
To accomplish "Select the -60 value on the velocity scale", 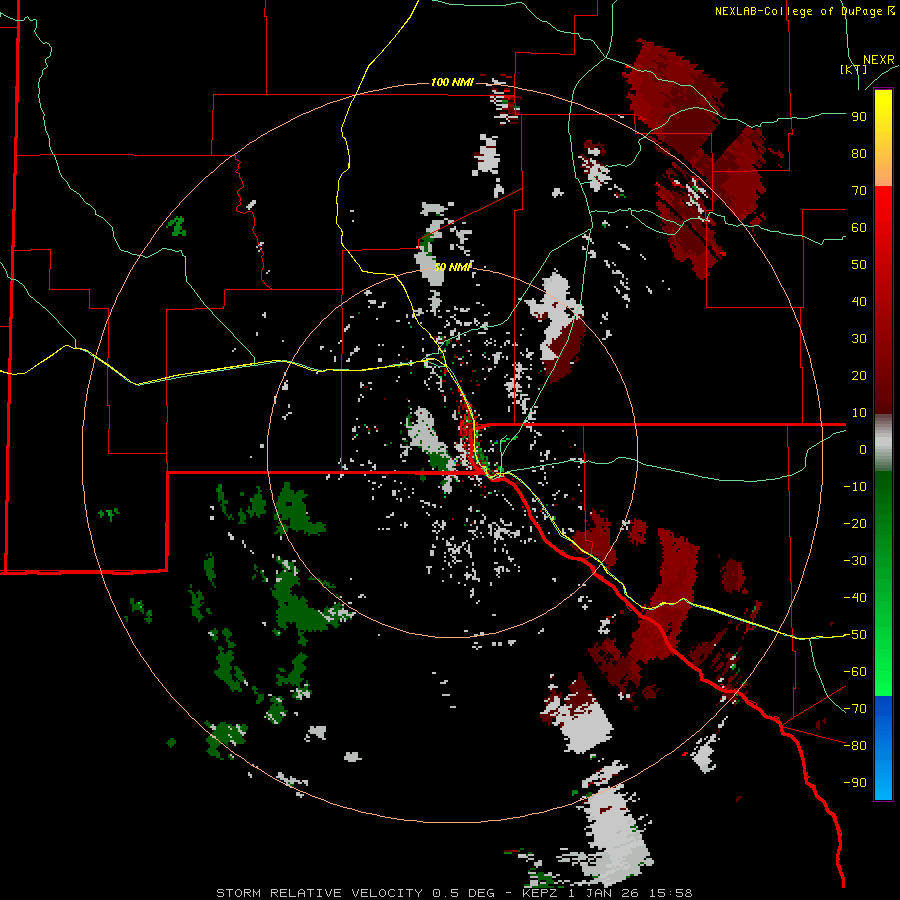I will (x=855, y=672).
